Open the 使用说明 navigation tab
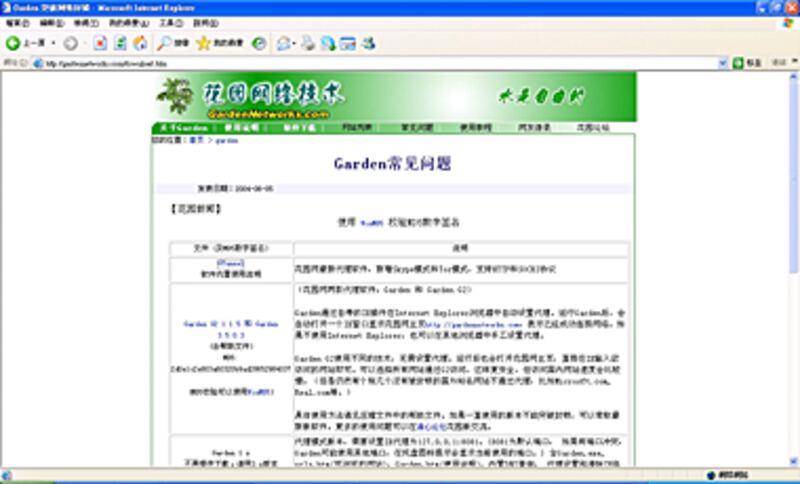This screenshot has width=800, height=484. point(242,128)
